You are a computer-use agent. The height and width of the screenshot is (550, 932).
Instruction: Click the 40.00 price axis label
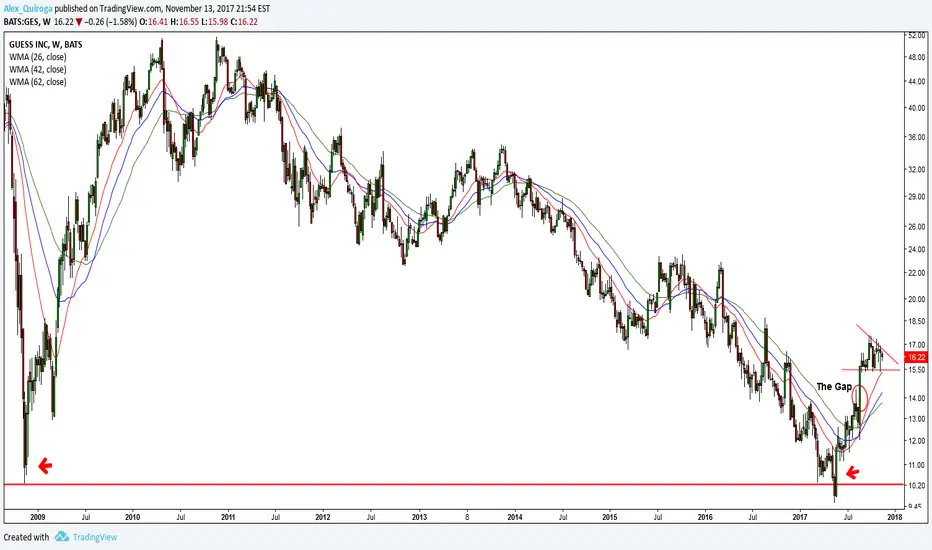916,108
